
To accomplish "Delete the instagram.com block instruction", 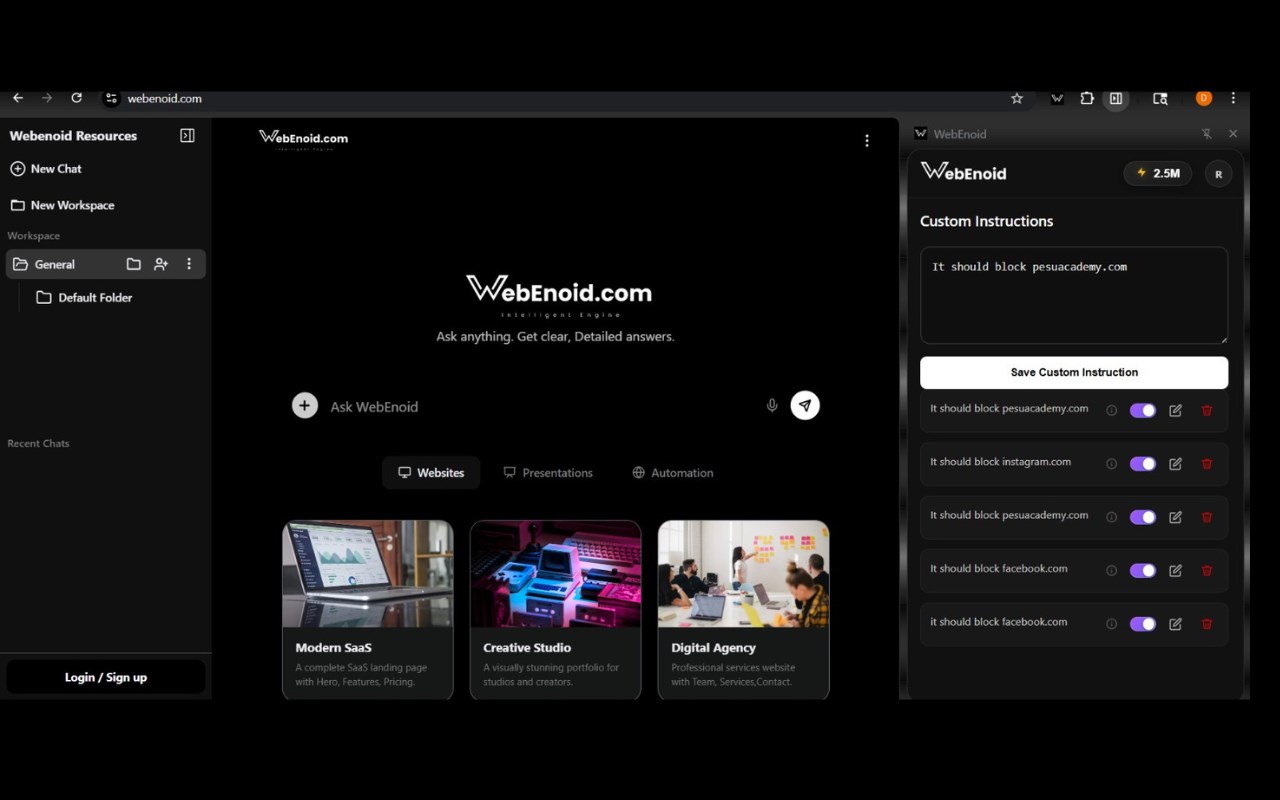I will click(1207, 464).
